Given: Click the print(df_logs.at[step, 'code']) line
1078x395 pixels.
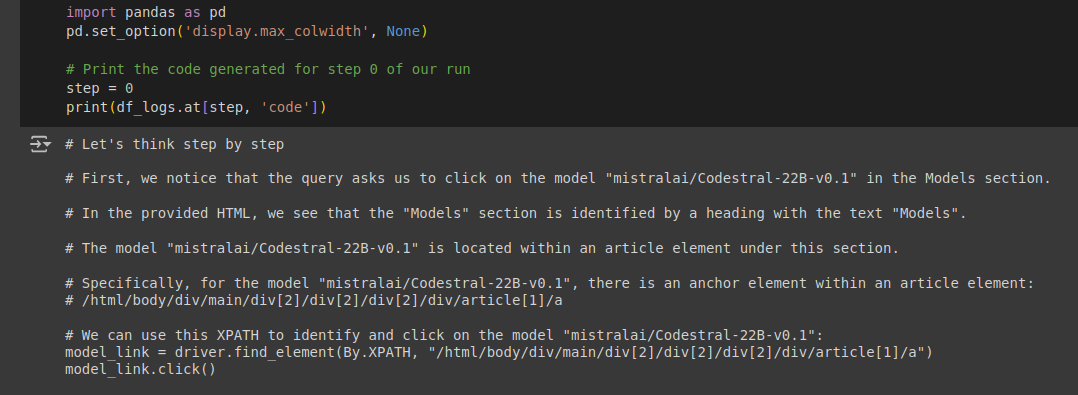Looking at the screenshot, I should coord(196,108).
